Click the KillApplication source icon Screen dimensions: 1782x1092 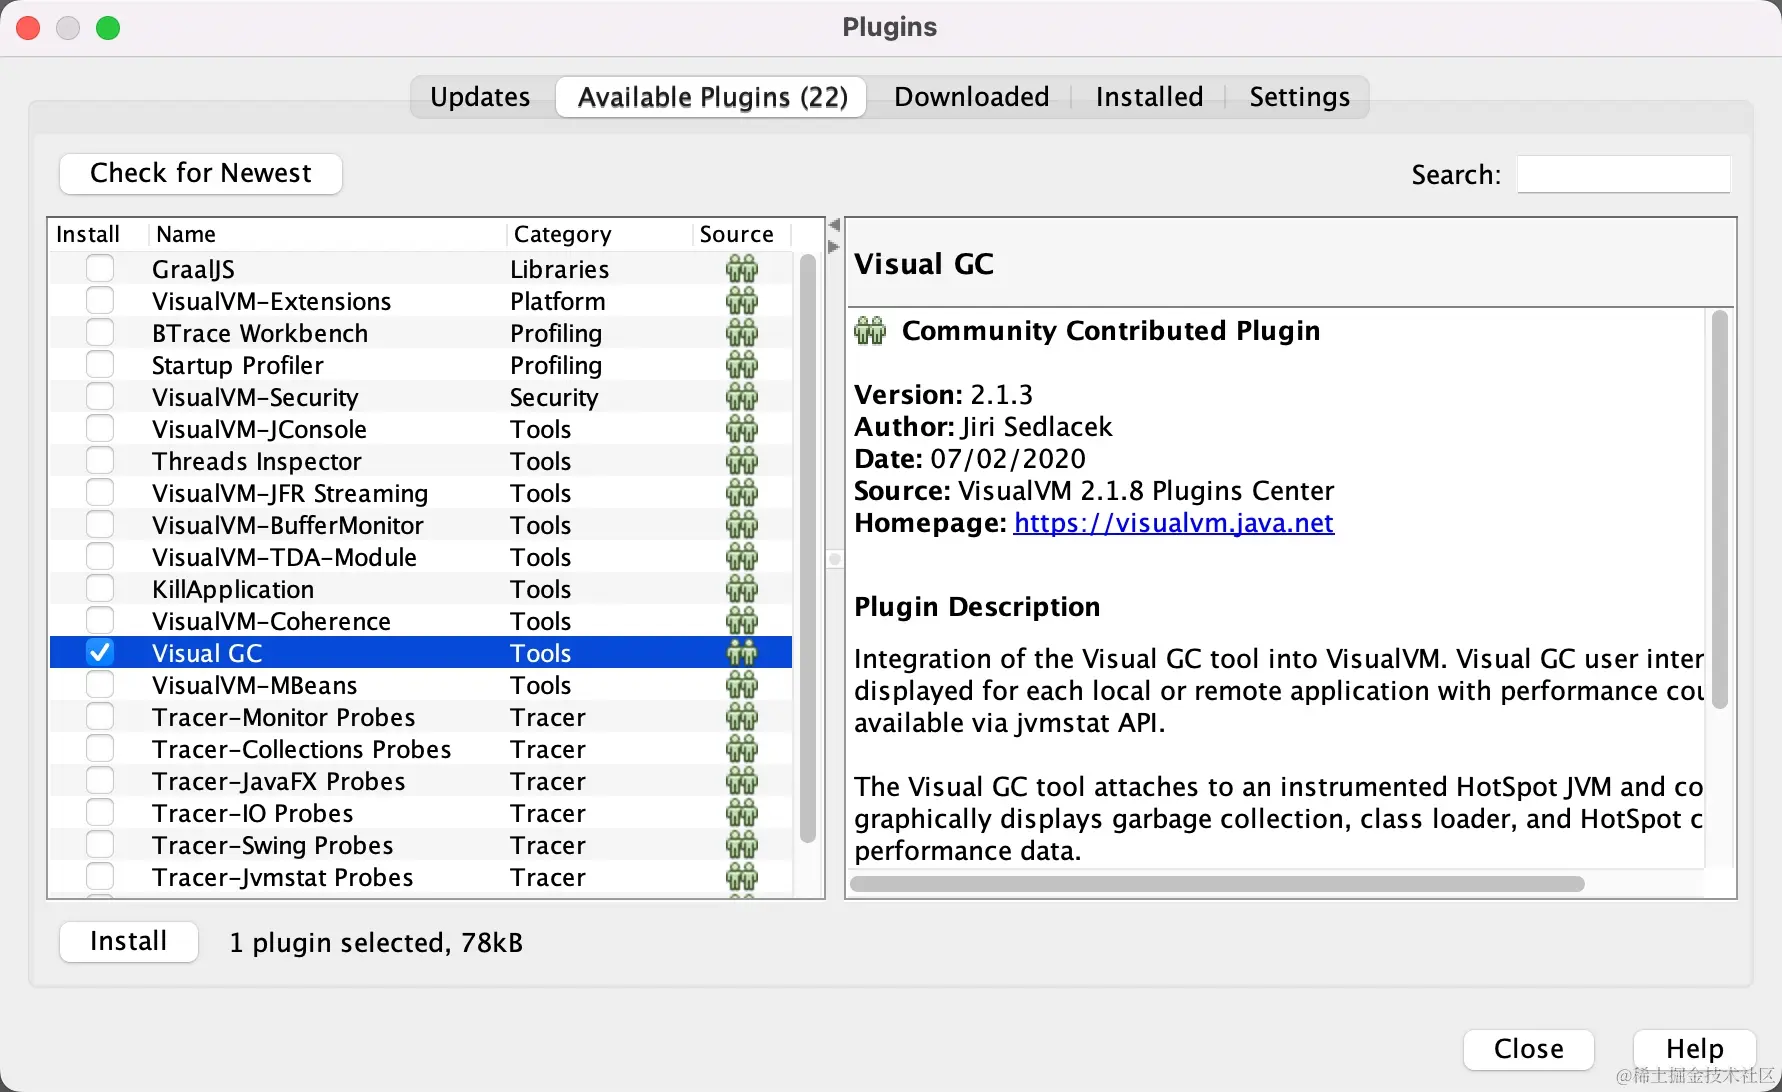point(742,589)
